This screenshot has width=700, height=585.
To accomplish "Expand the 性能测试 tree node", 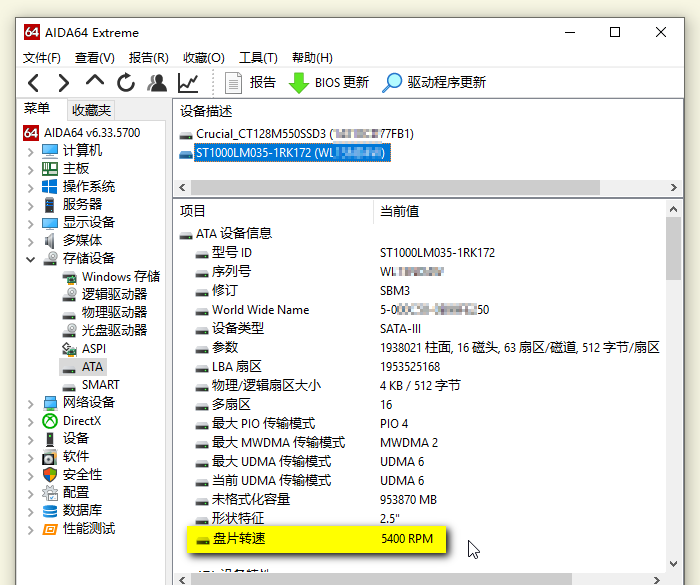I will [x=30, y=530].
